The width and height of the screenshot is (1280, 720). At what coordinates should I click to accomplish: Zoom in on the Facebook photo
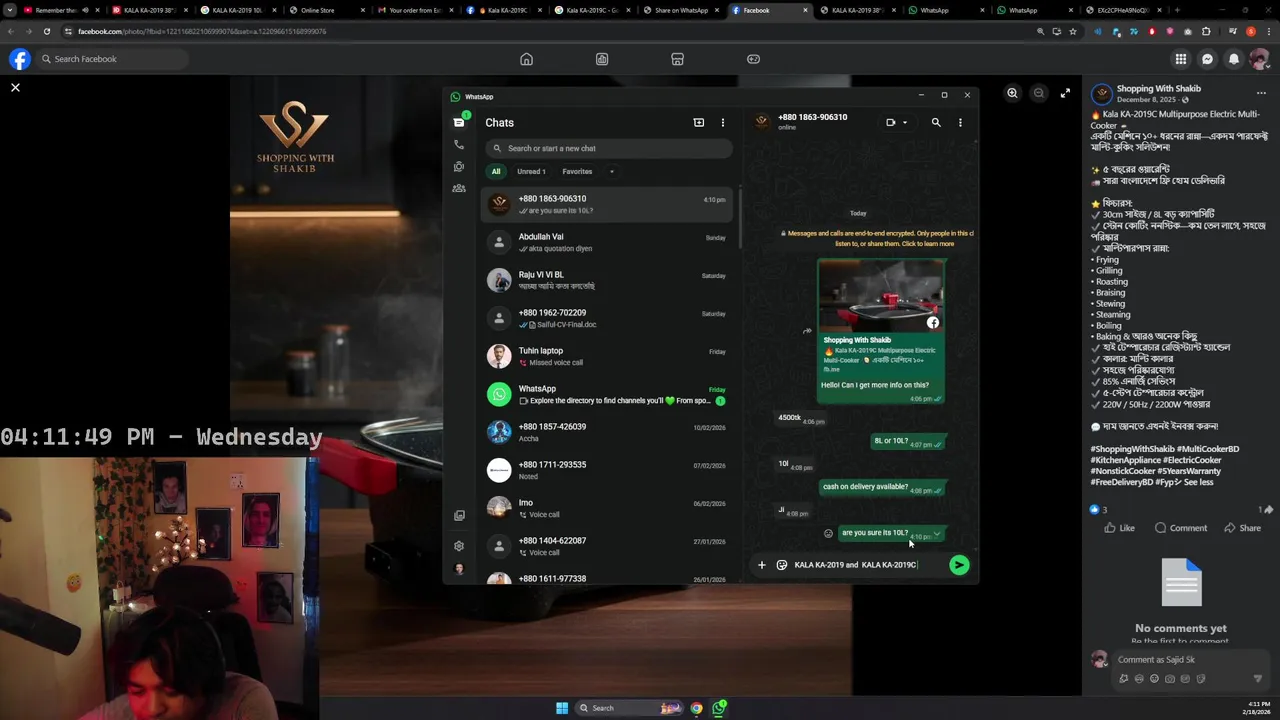pyautogui.click(x=1012, y=93)
